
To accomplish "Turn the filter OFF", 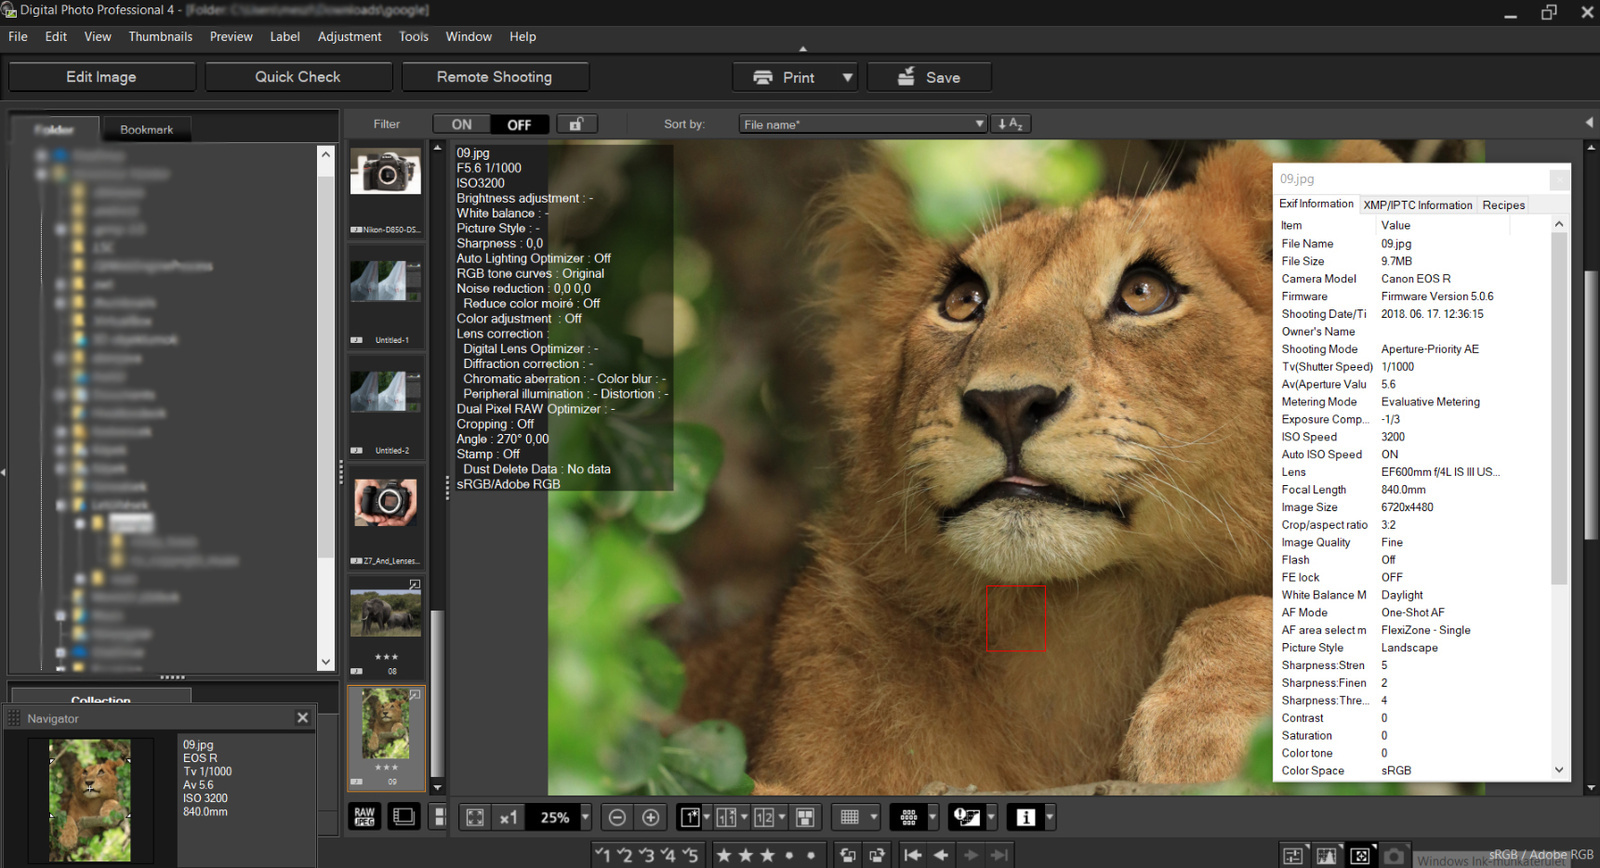I will coord(519,124).
